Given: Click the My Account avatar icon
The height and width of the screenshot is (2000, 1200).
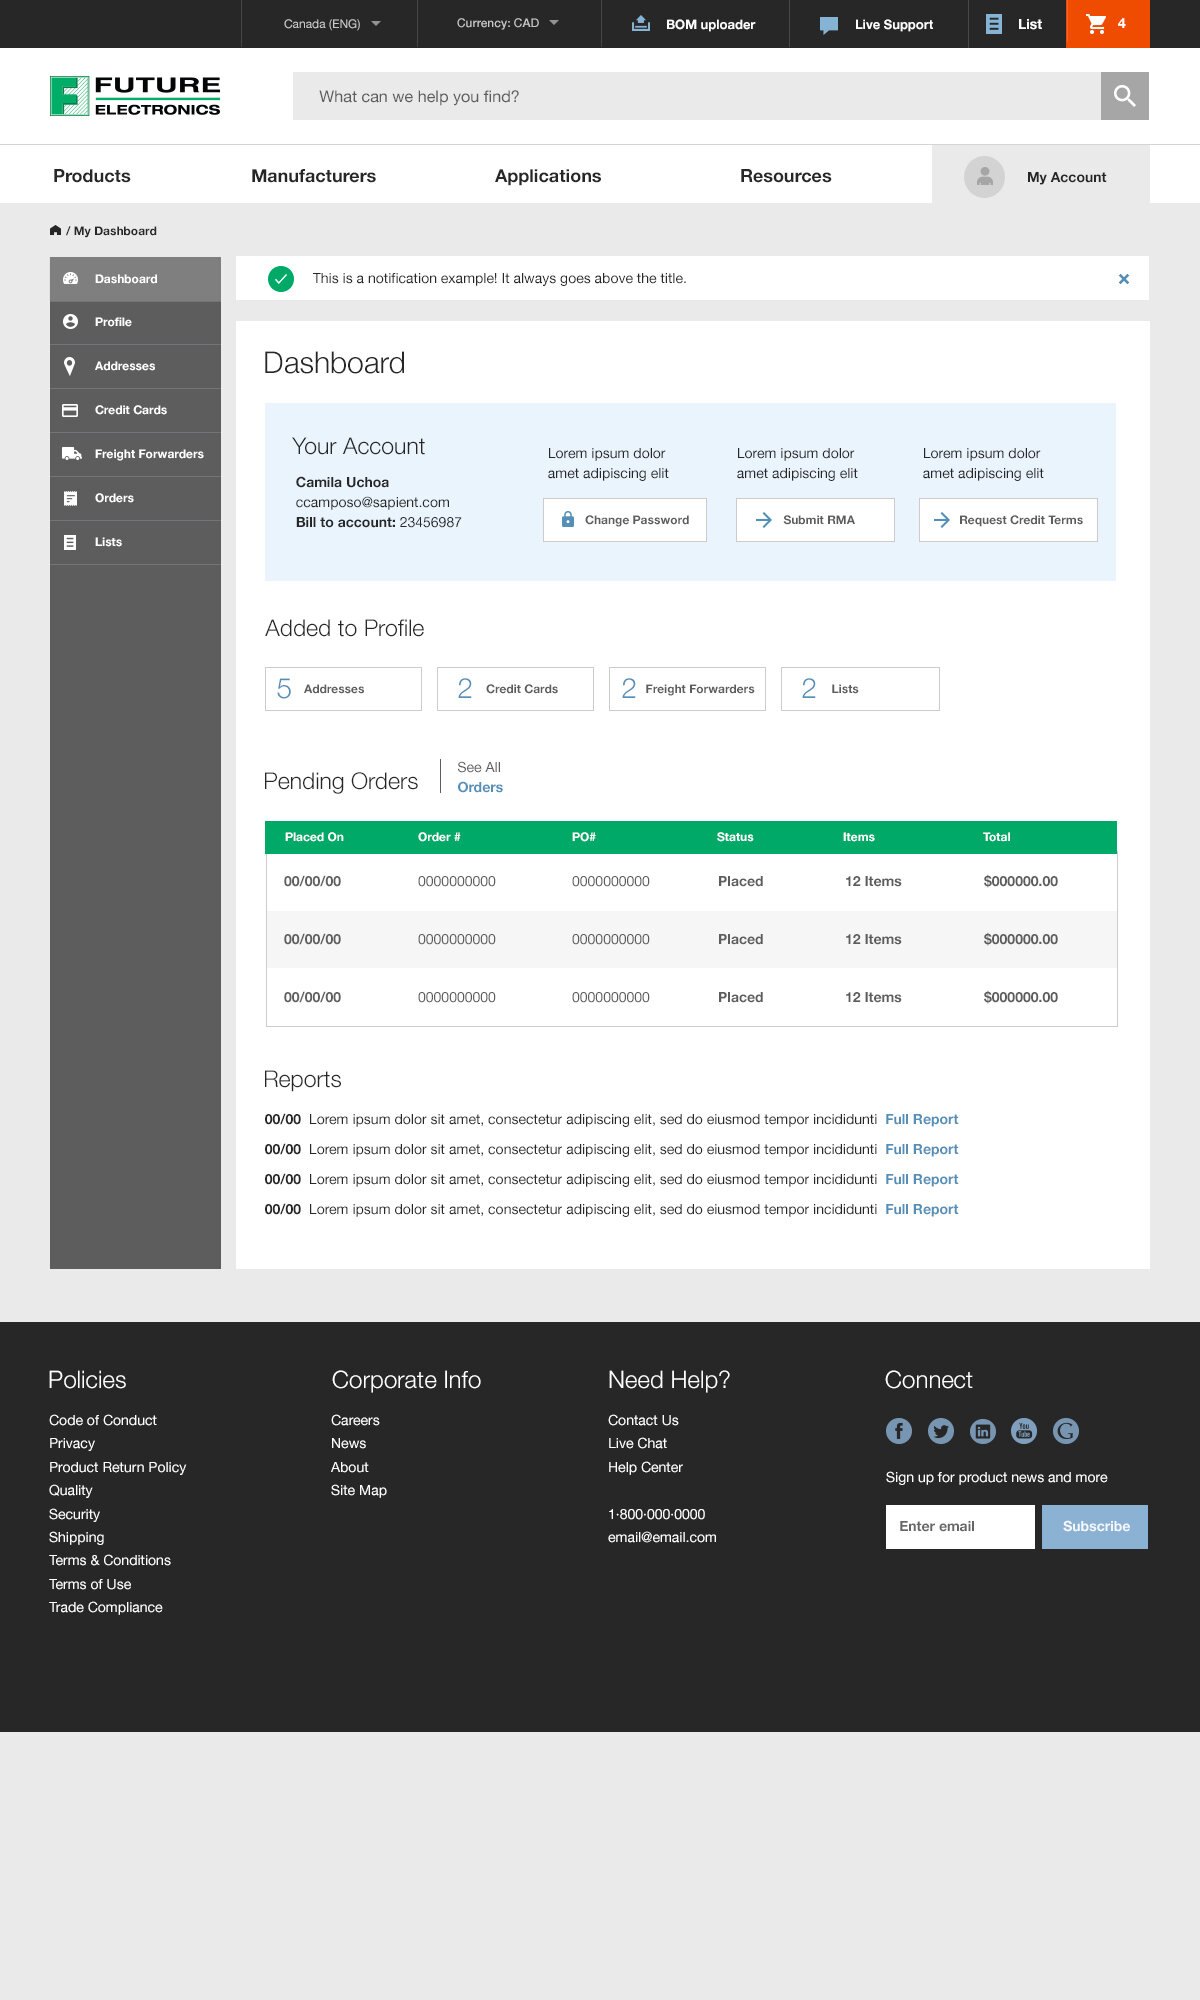Looking at the screenshot, I should (x=984, y=177).
